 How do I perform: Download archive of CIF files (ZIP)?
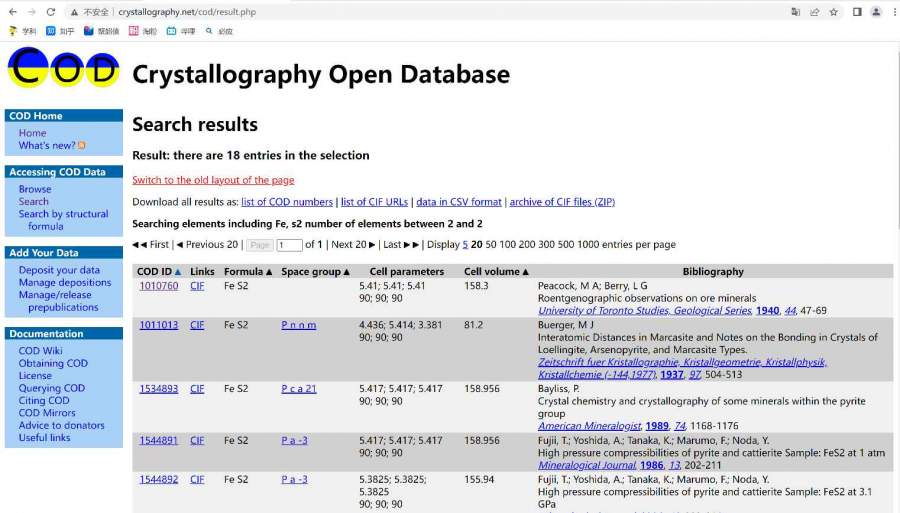pyautogui.click(x=562, y=202)
